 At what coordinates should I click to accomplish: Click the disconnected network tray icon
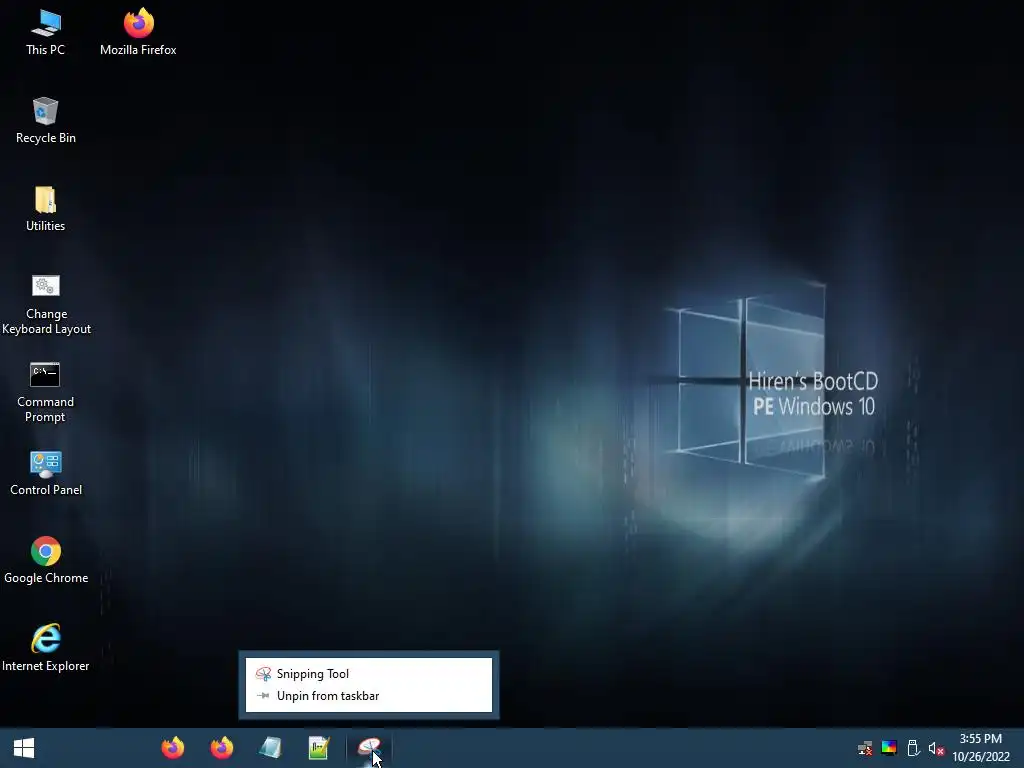point(865,748)
